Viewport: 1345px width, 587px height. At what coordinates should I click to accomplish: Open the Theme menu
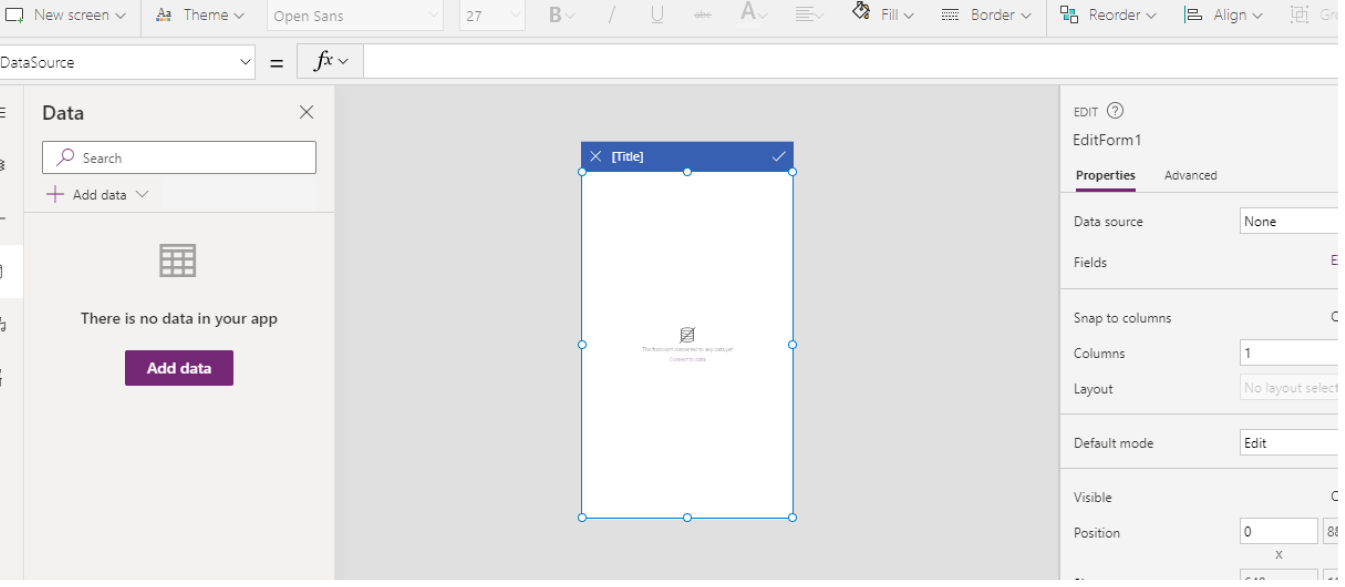[201, 15]
